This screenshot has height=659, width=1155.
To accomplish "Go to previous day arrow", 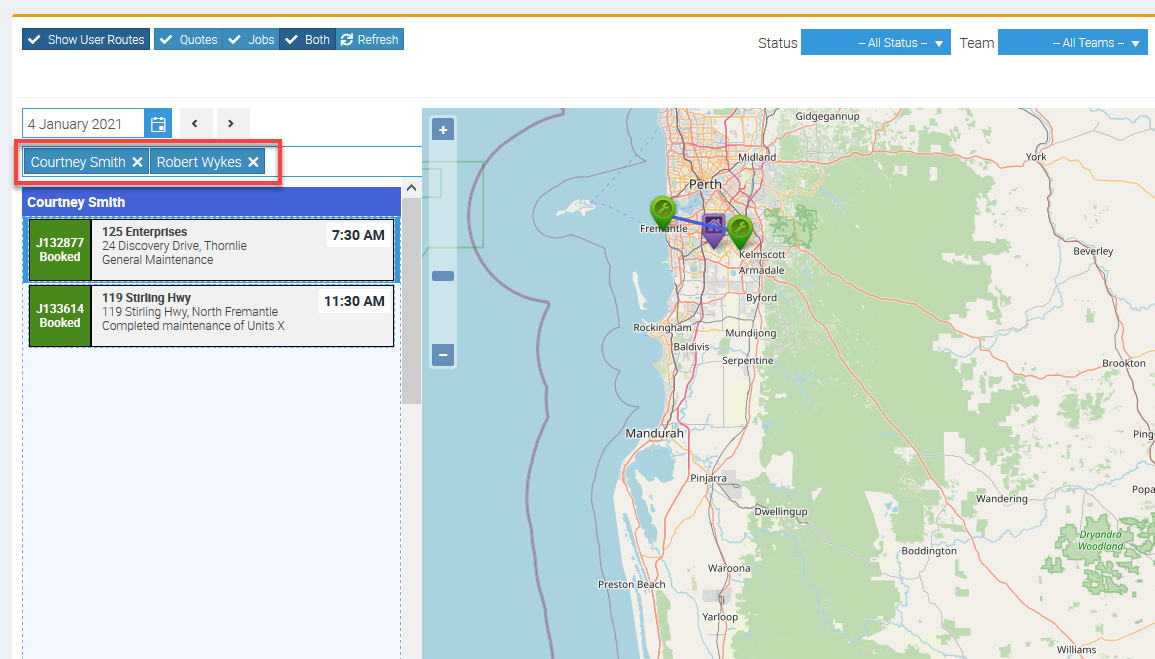I will tap(195, 124).
